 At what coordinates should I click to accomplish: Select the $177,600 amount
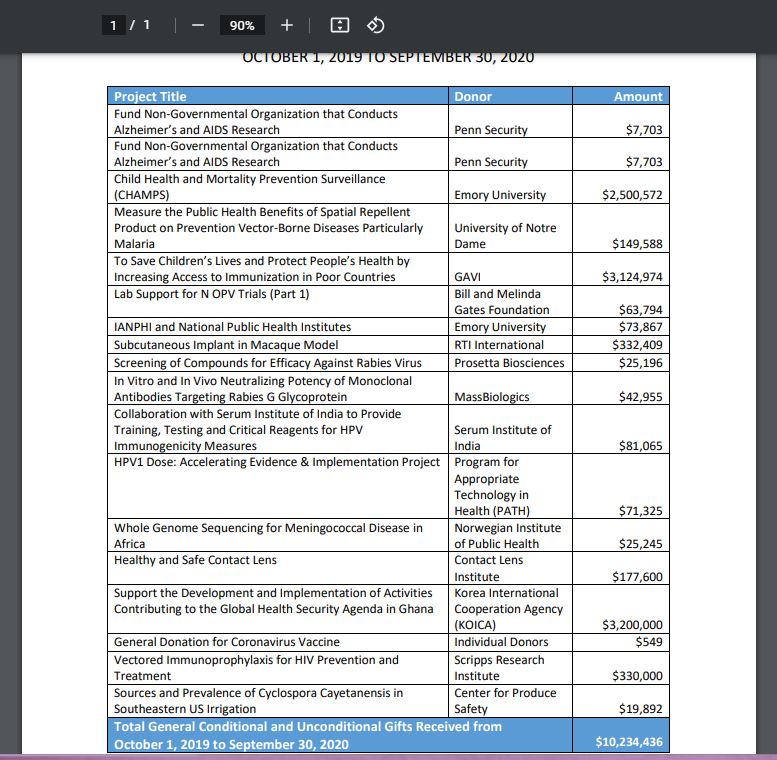pos(637,577)
